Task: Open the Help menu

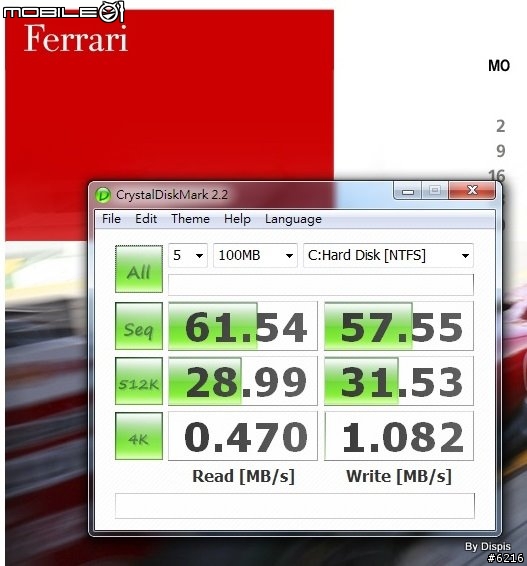Action: point(237,219)
